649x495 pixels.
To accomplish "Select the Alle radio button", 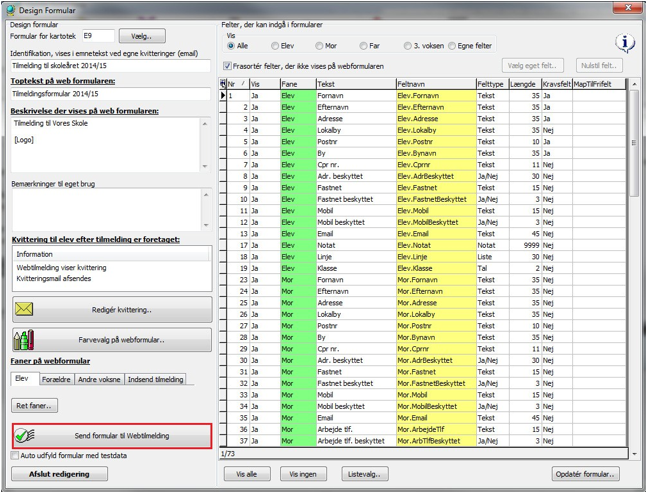I will (231, 46).
